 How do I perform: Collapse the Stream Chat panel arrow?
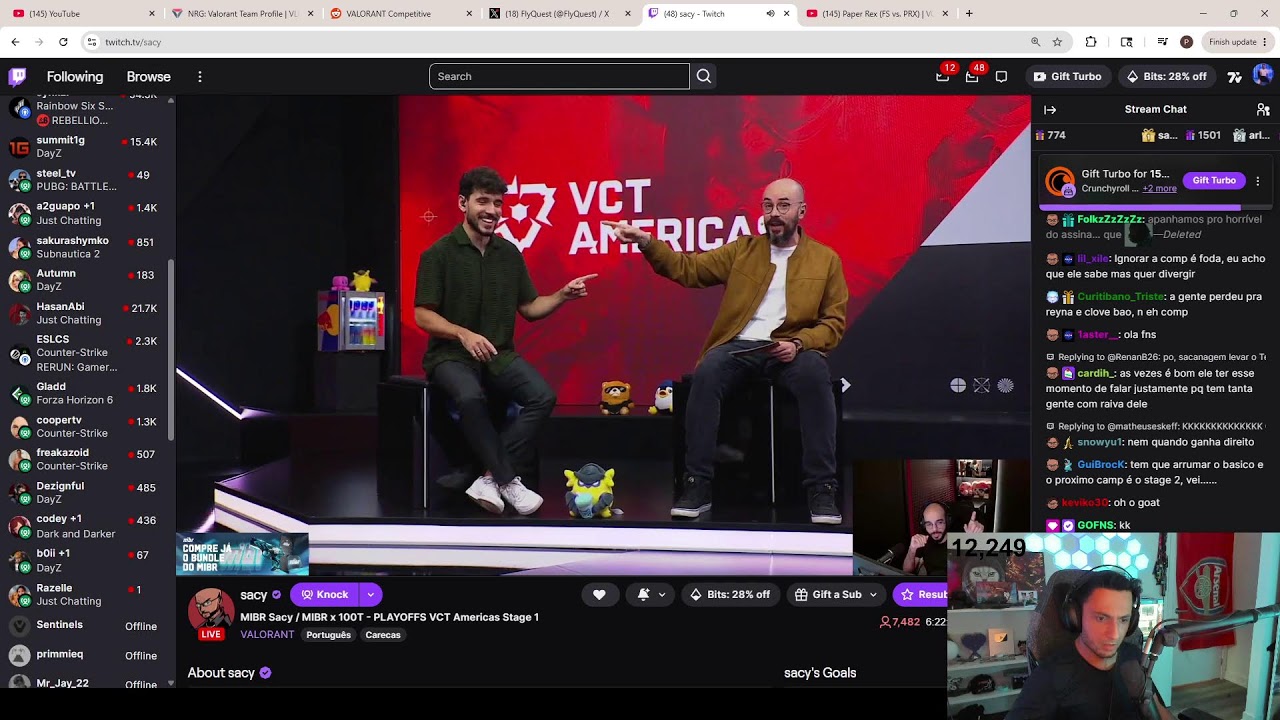pyautogui.click(x=1050, y=109)
